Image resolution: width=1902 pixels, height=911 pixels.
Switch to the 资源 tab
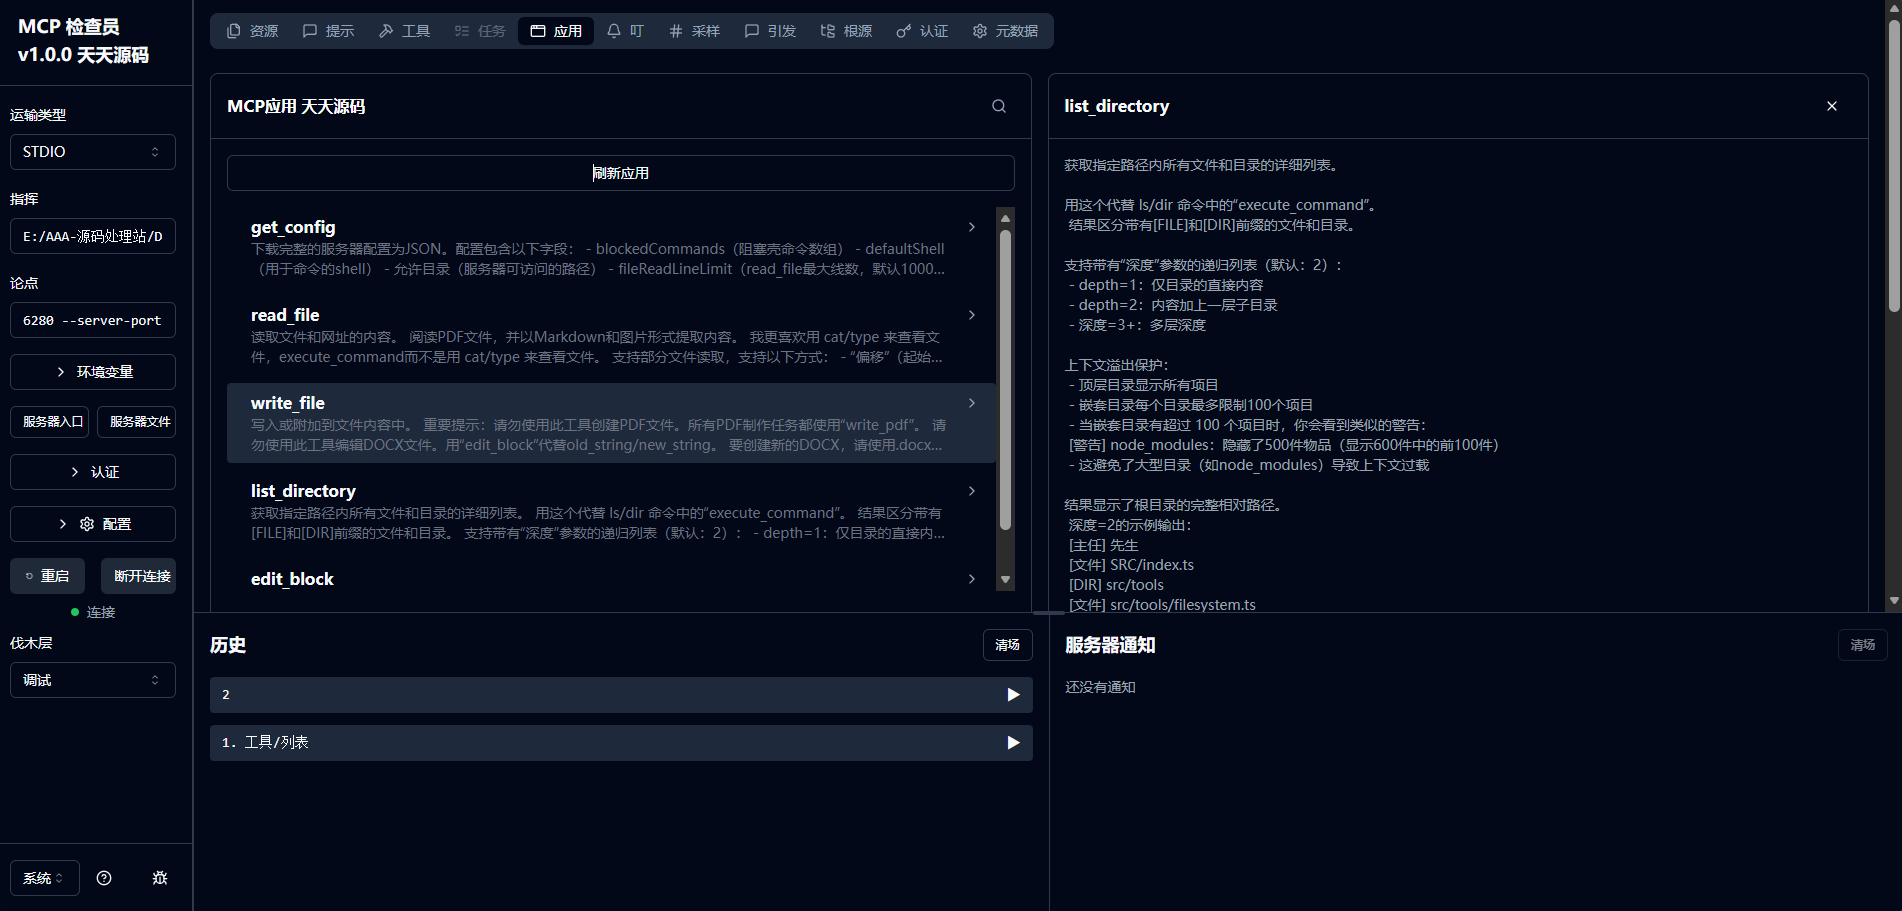tap(252, 31)
